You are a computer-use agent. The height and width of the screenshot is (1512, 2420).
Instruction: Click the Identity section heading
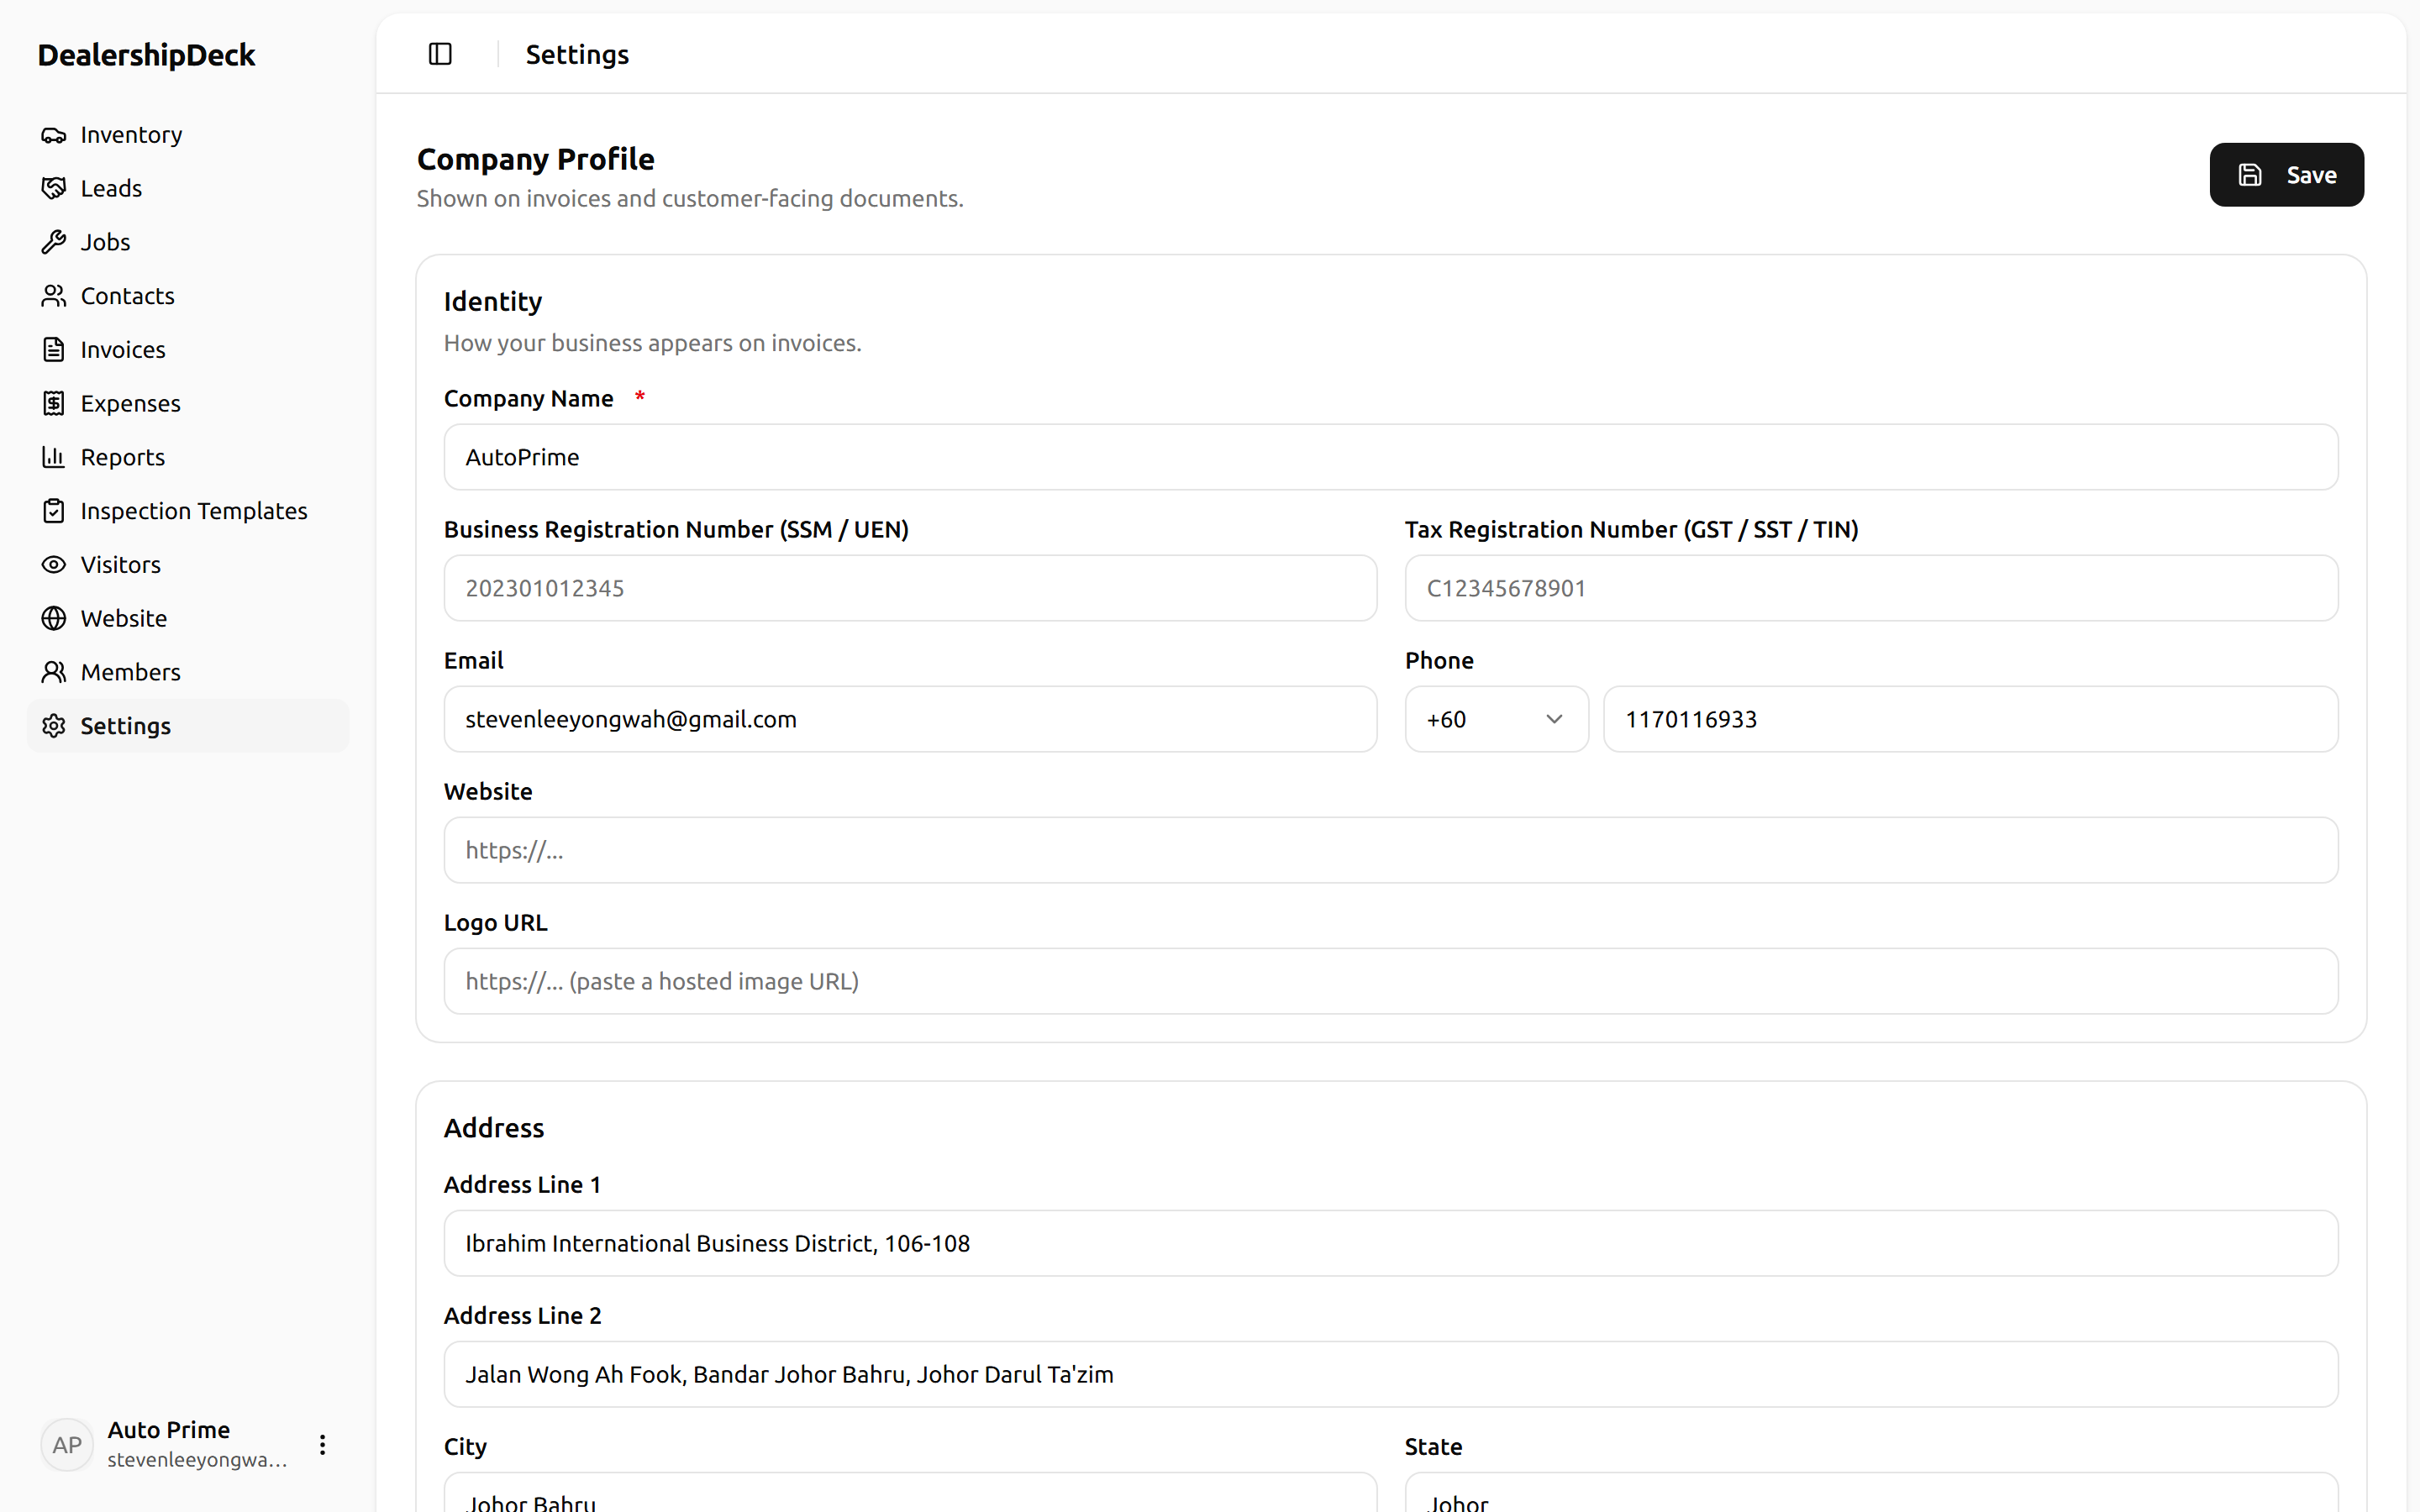[x=493, y=301]
